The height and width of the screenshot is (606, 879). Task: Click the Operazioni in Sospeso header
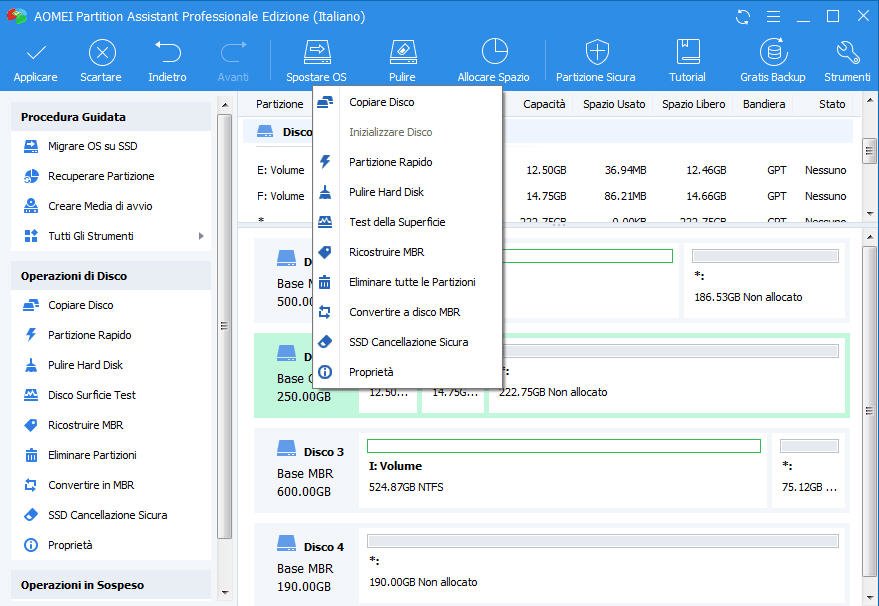pos(111,585)
